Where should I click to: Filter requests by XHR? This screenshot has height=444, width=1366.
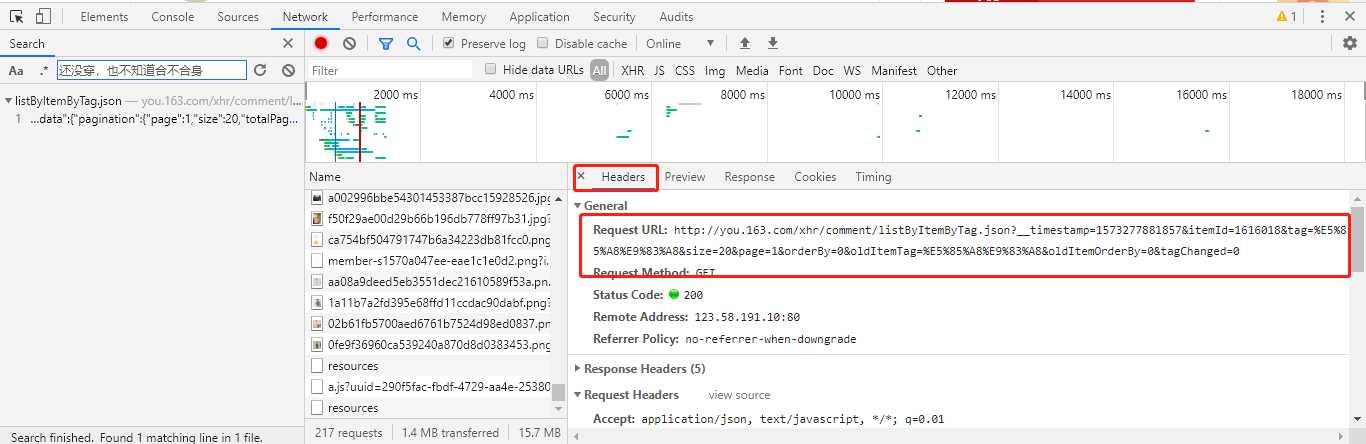[633, 70]
